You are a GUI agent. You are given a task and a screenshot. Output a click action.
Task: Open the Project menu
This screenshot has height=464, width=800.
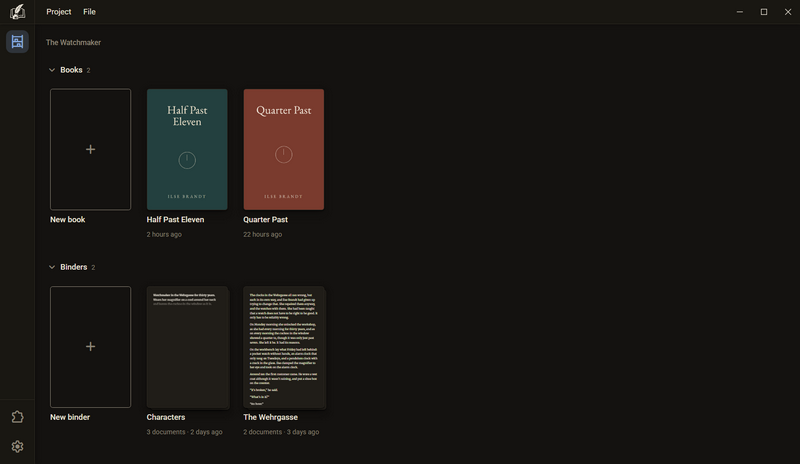click(x=59, y=12)
